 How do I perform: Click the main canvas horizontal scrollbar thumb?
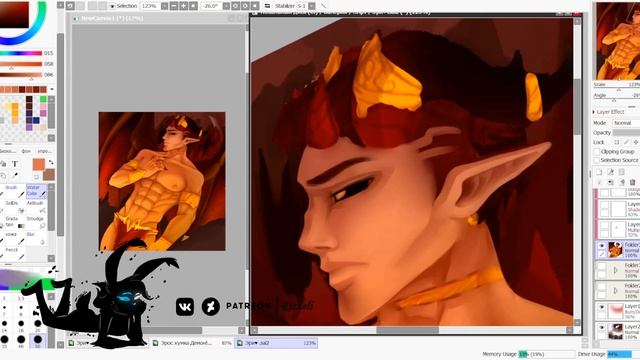pos(407,330)
